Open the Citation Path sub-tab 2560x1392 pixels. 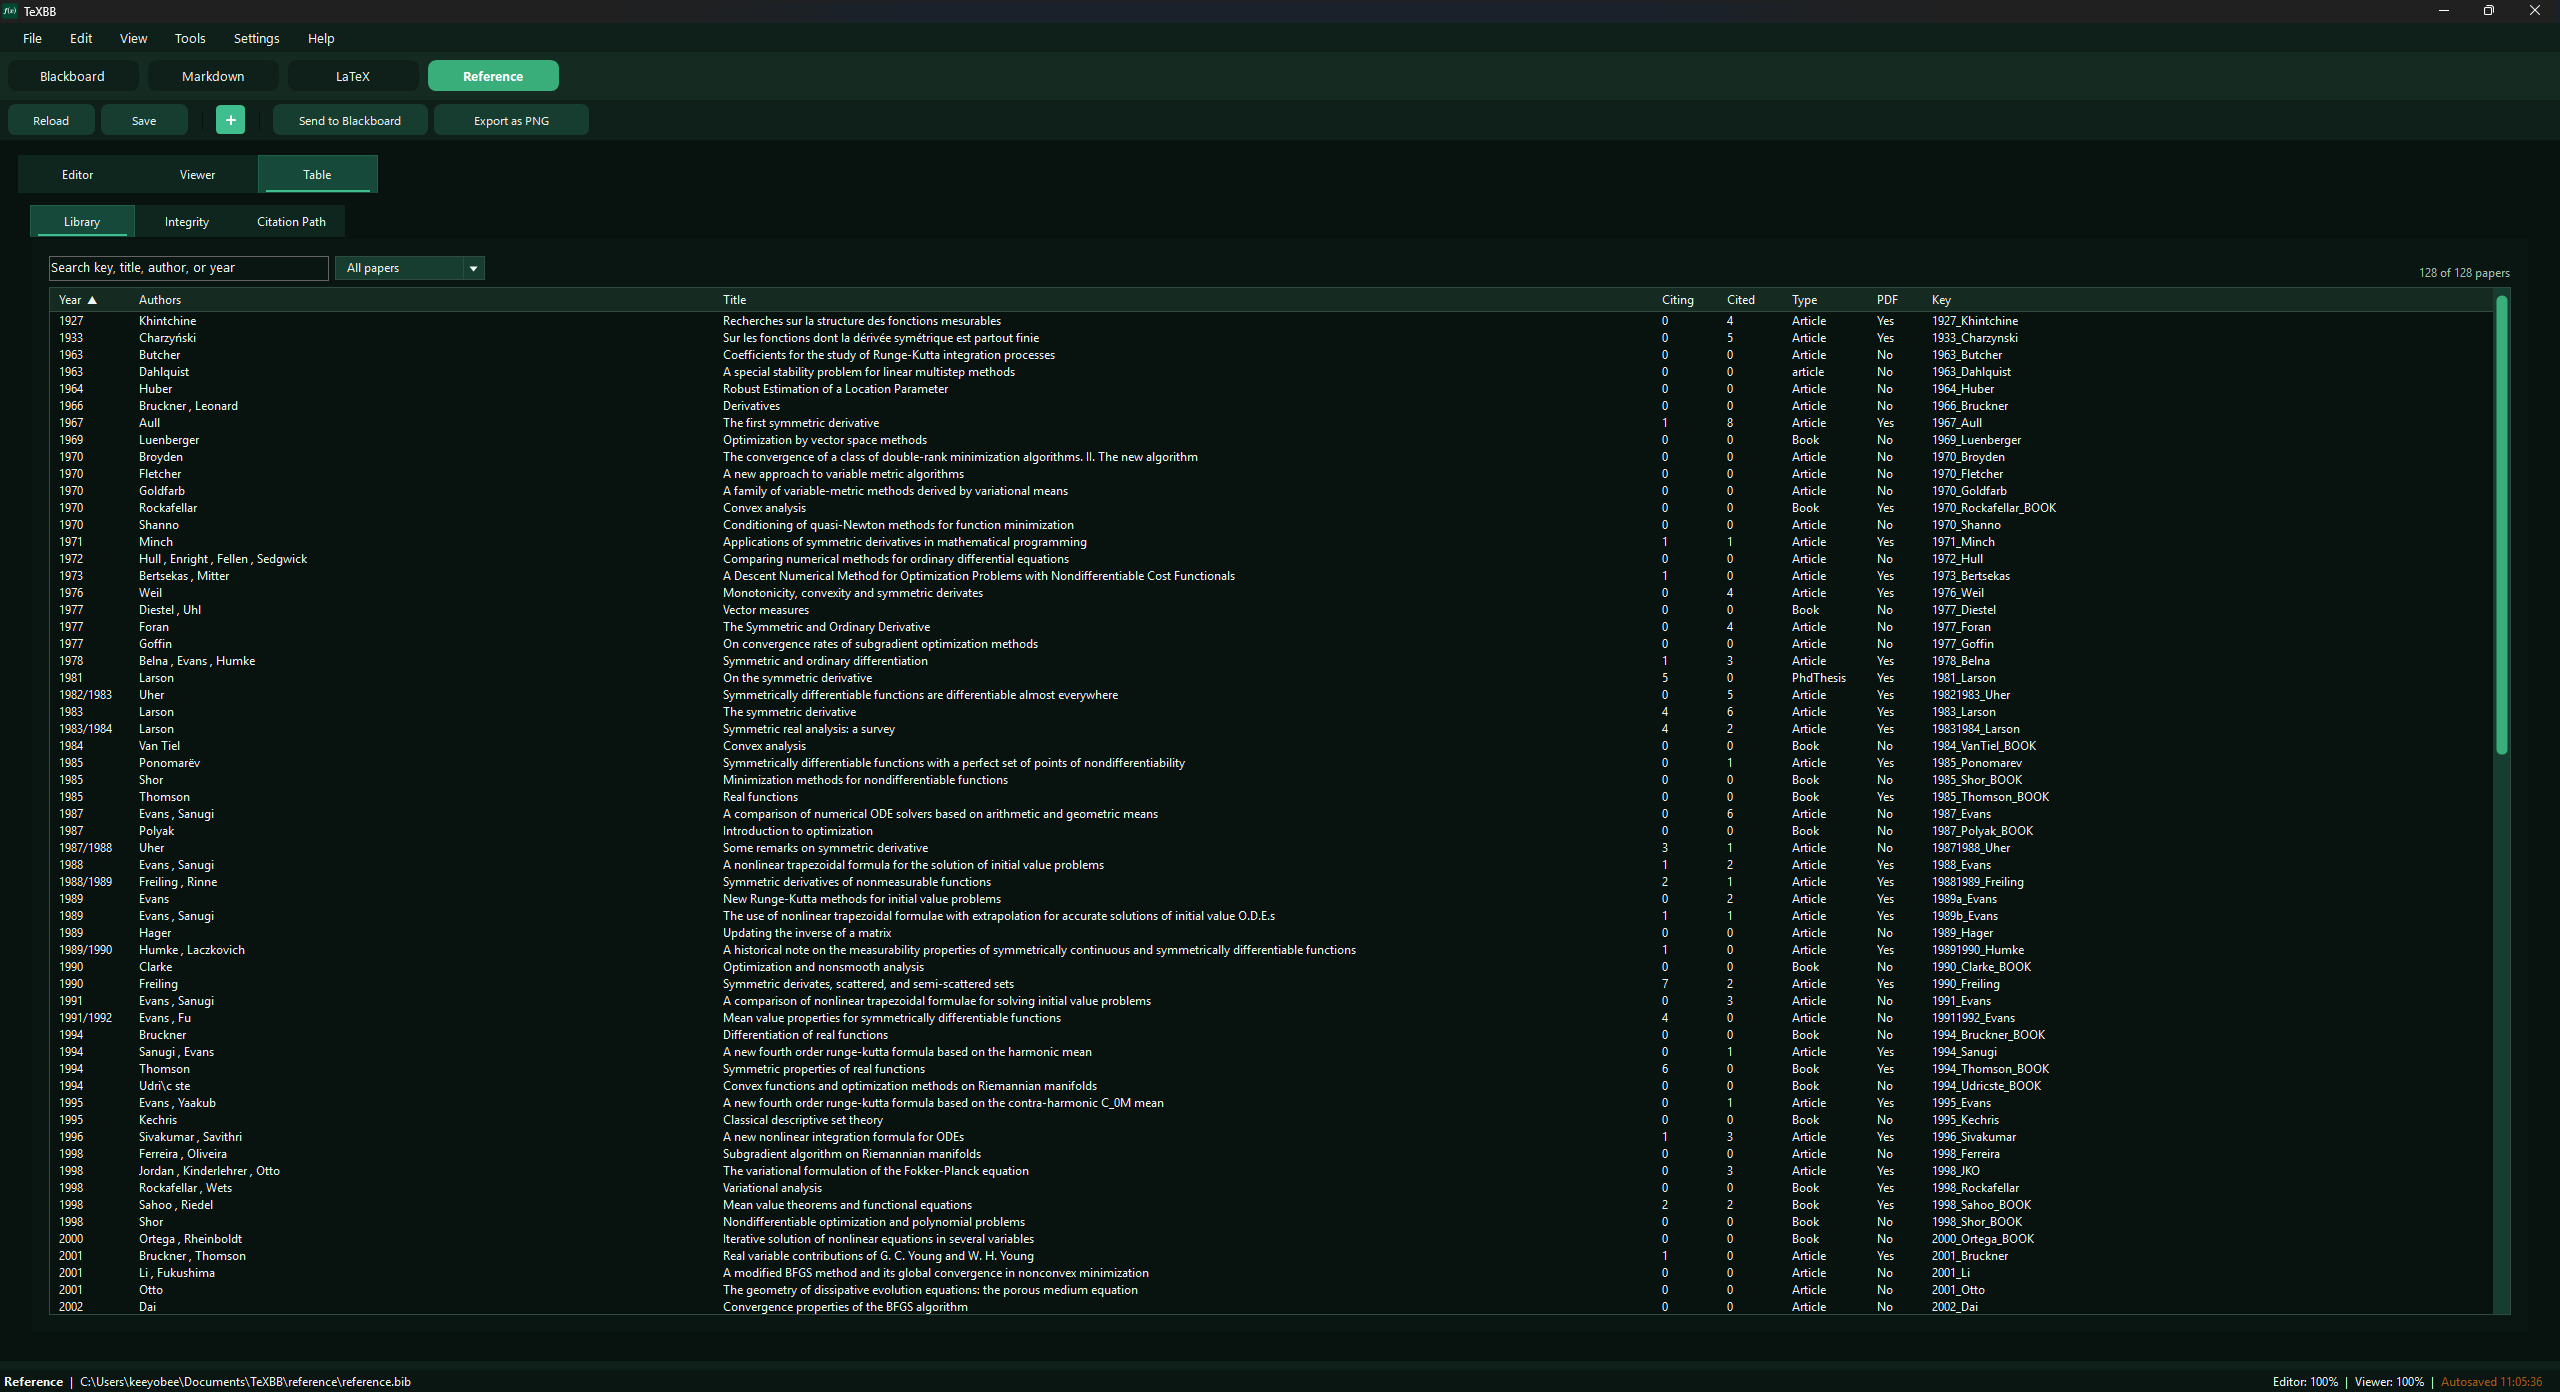point(291,221)
